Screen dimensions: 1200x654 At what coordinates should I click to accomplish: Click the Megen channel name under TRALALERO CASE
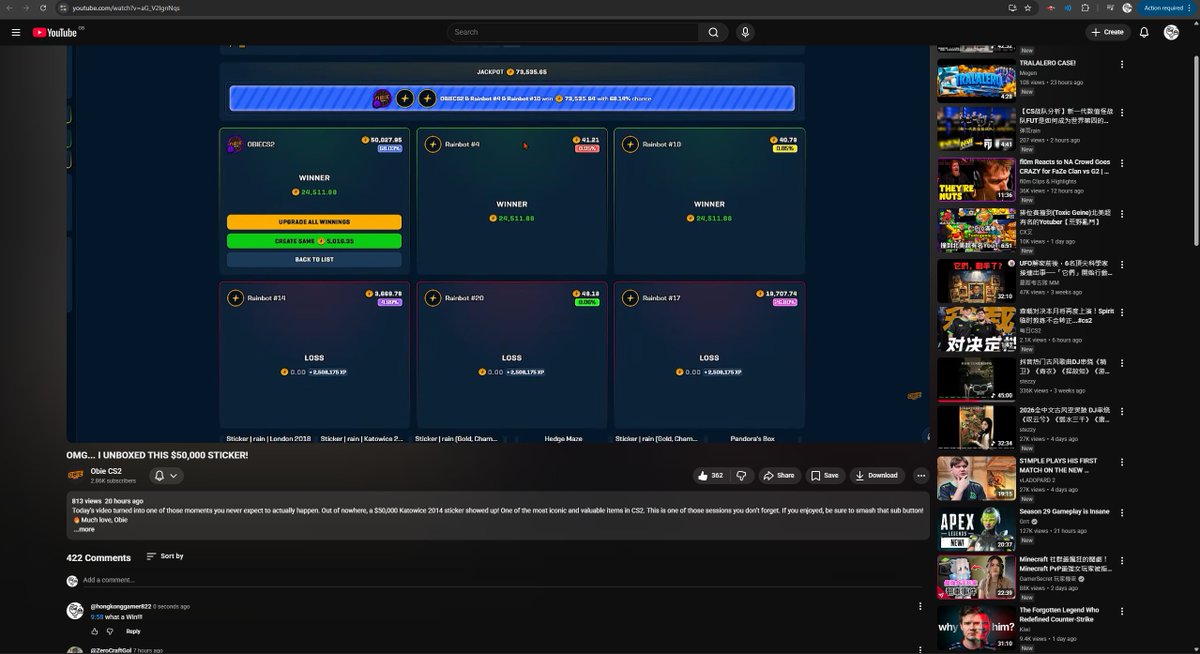(x=1027, y=72)
